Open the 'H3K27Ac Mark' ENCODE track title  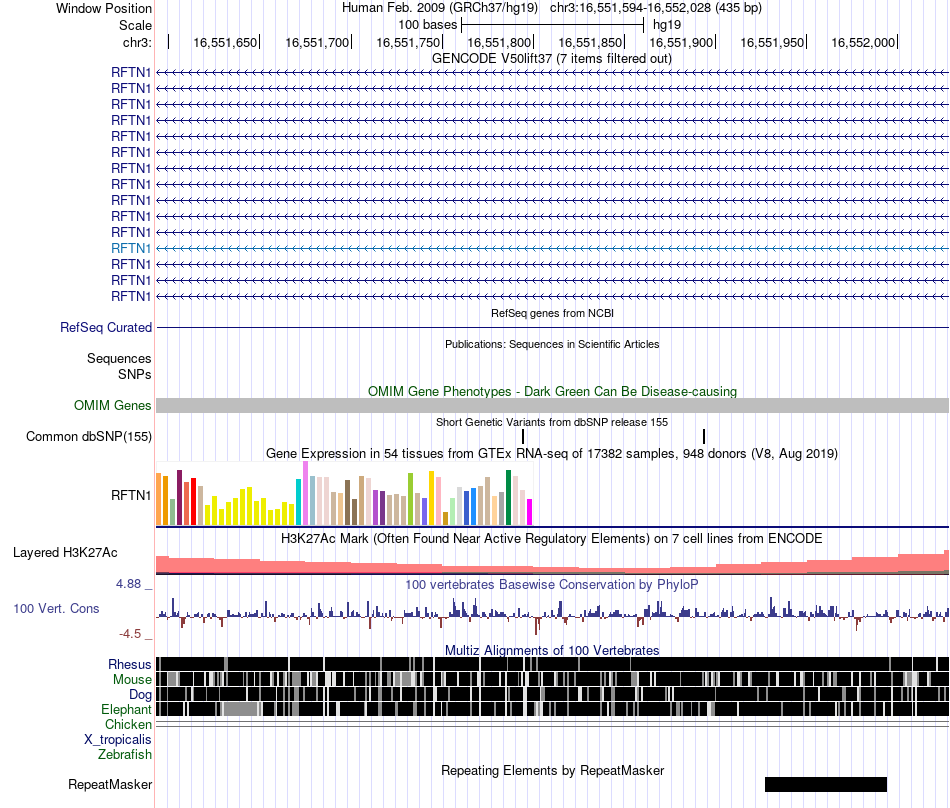tap(552, 538)
